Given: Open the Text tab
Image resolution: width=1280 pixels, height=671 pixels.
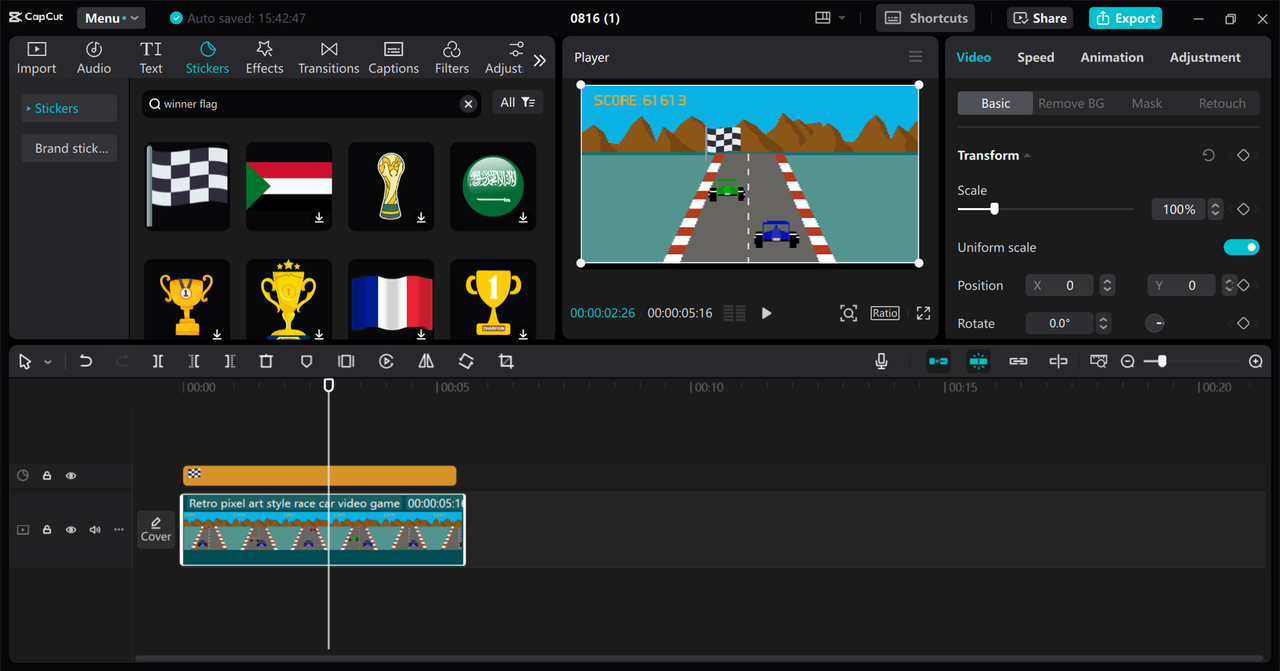Looking at the screenshot, I should [x=151, y=58].
